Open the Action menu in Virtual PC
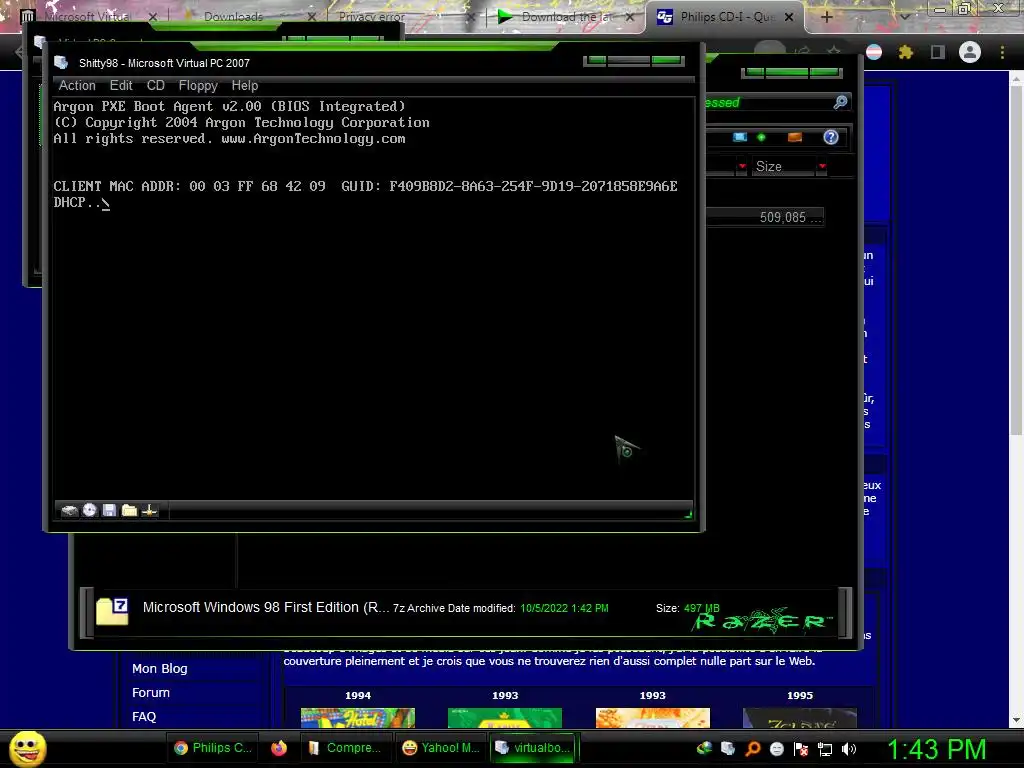Viewport: 1024px width, 768px height. coord(77,86)
